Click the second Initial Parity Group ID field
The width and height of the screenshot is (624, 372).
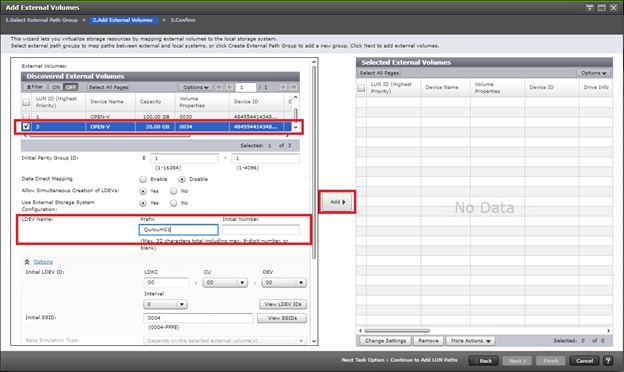coord(265,158)
